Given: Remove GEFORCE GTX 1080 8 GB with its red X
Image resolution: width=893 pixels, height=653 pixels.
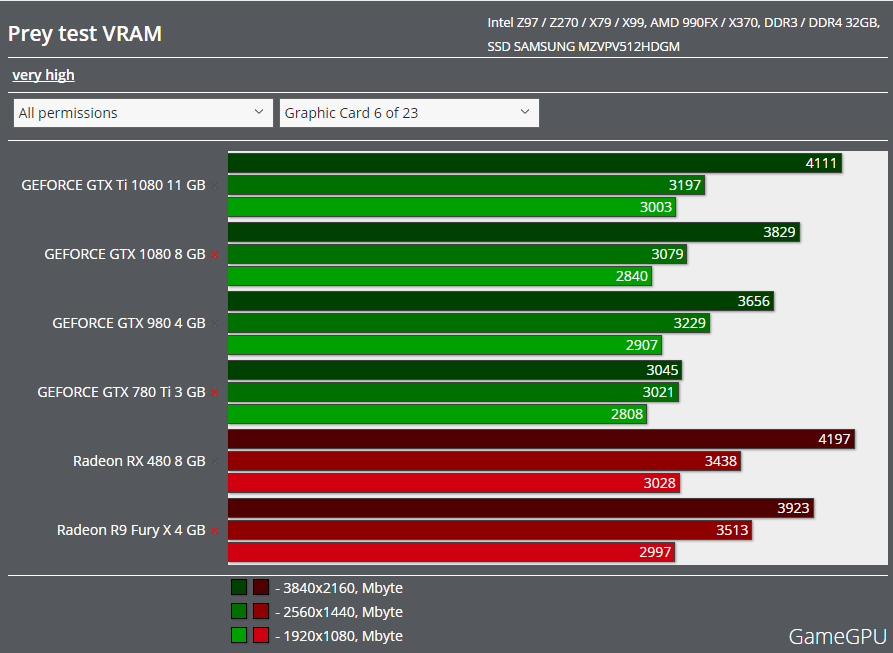Looking at the screenshot, I should pos(215,254).
